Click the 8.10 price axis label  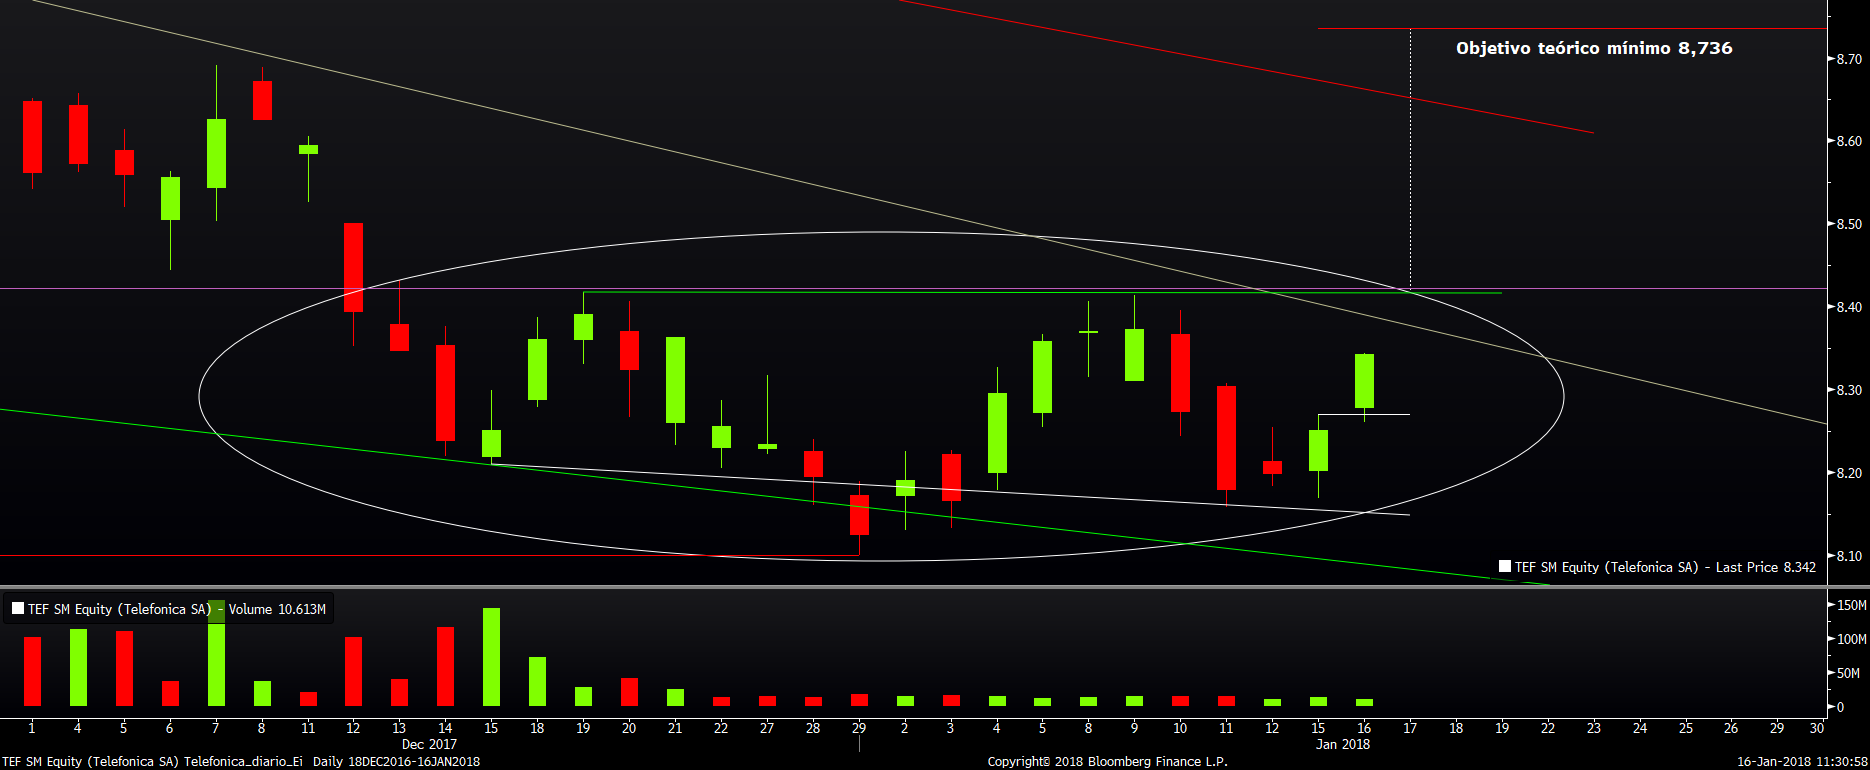[1849, 556]
